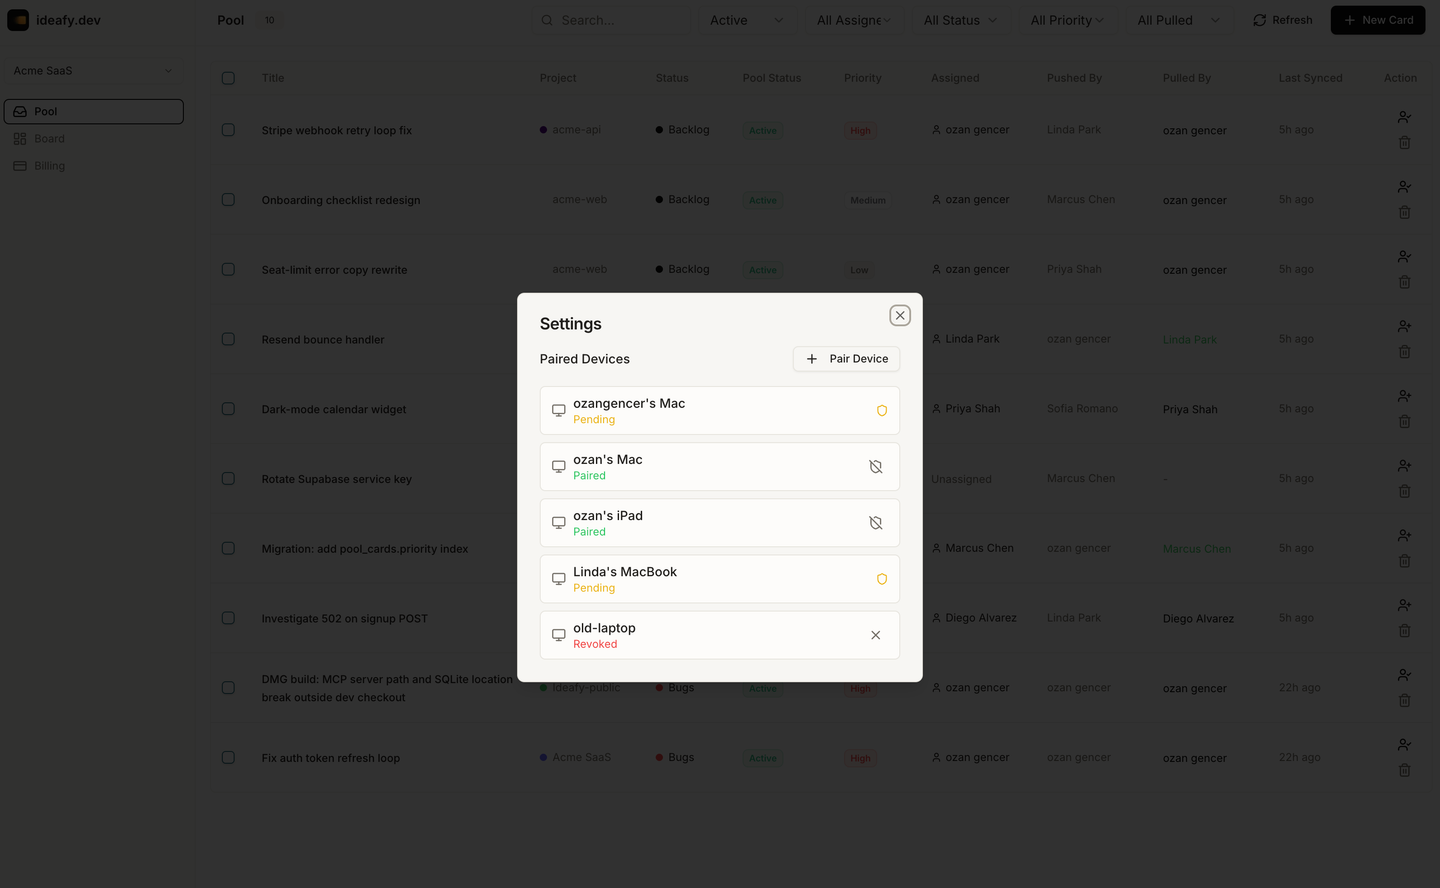Expand the Acme SaaS workspace selector
Image resolution: width=1440 pixels, height=888 pixels.
94,71
